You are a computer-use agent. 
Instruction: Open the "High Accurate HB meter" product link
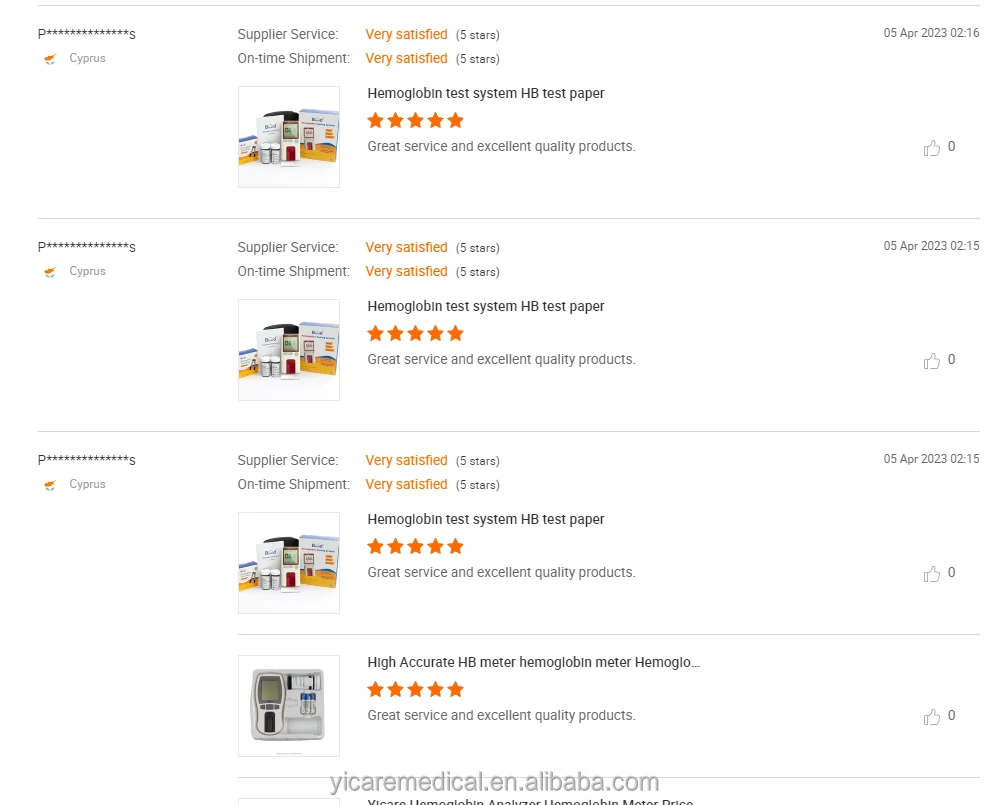533,662
